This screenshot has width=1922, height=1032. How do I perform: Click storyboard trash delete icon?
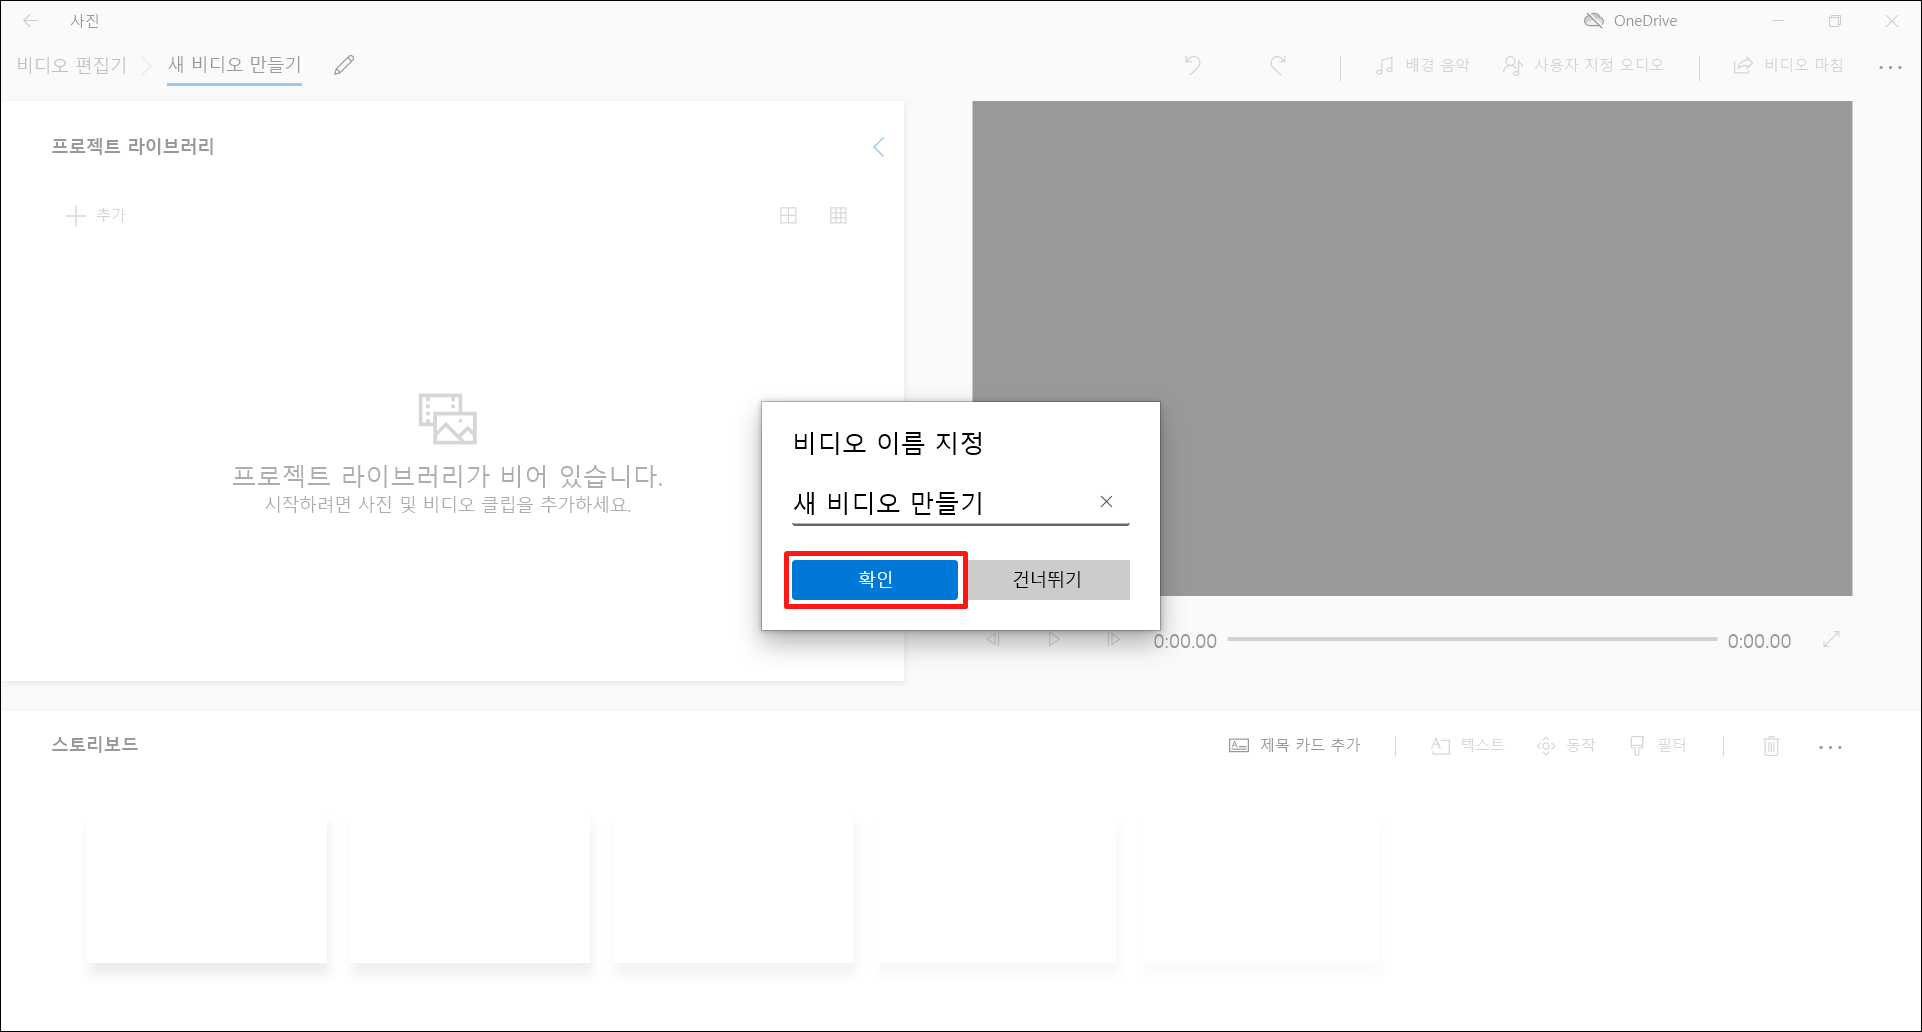pos(1771,746)
